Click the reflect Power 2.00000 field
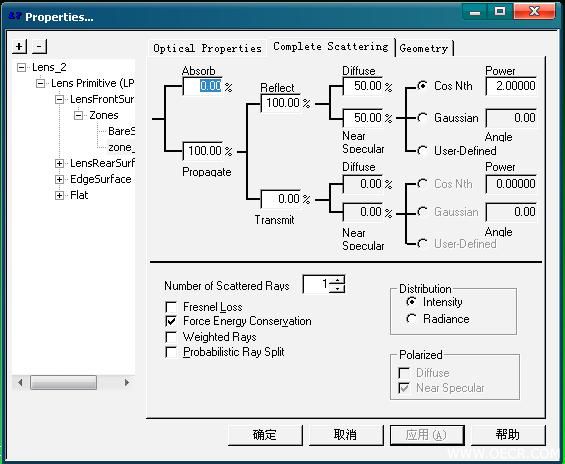This screenshot has width=565, height=464. (x=511, y=86)
